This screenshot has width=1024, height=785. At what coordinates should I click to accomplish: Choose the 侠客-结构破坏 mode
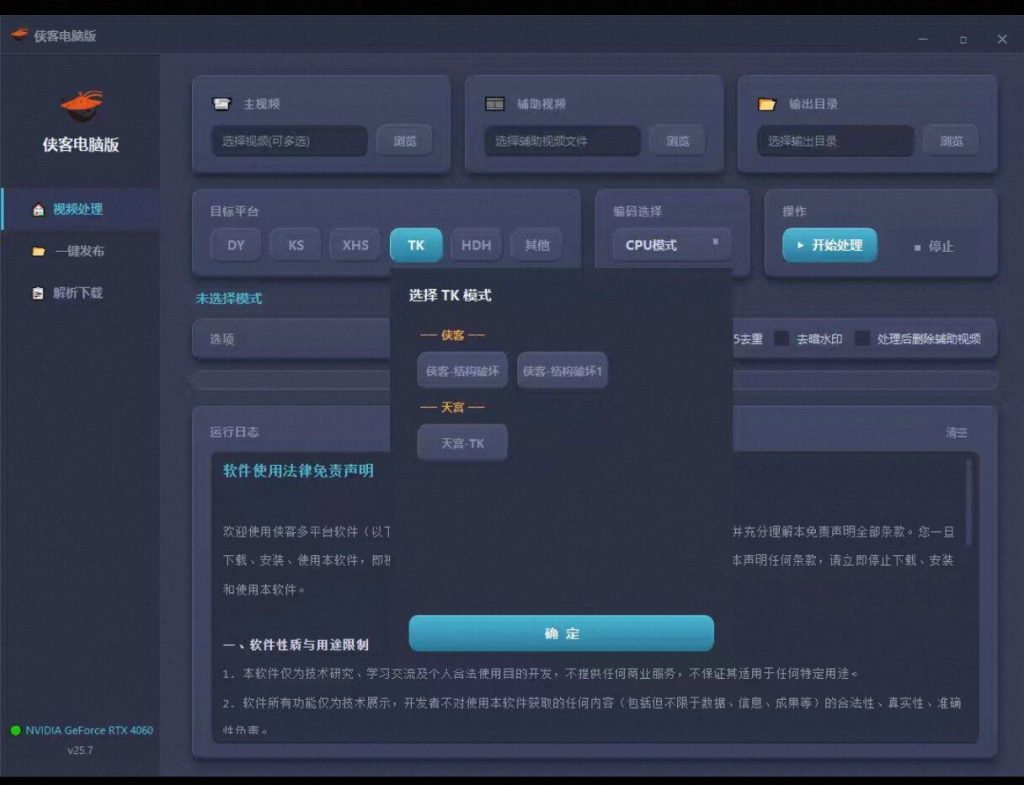tap(462, 371)
